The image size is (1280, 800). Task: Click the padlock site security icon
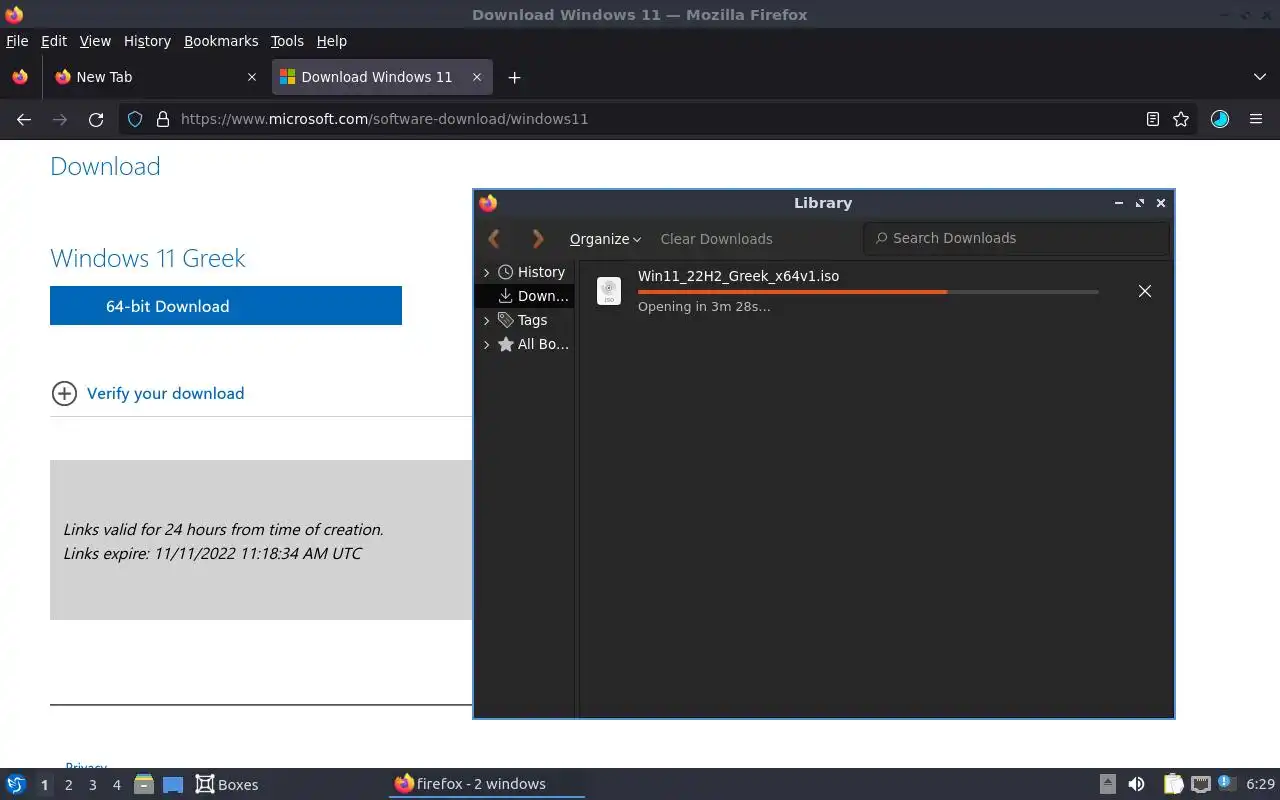pyautogui.click(x=163, y=119)
